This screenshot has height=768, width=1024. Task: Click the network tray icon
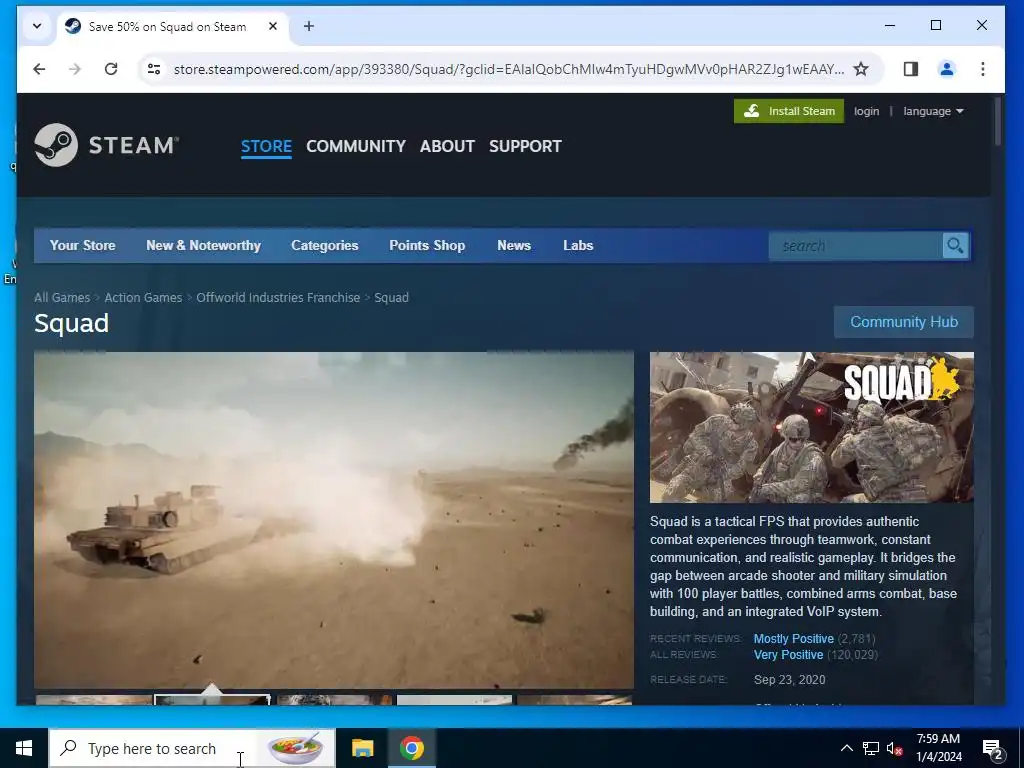871,748
